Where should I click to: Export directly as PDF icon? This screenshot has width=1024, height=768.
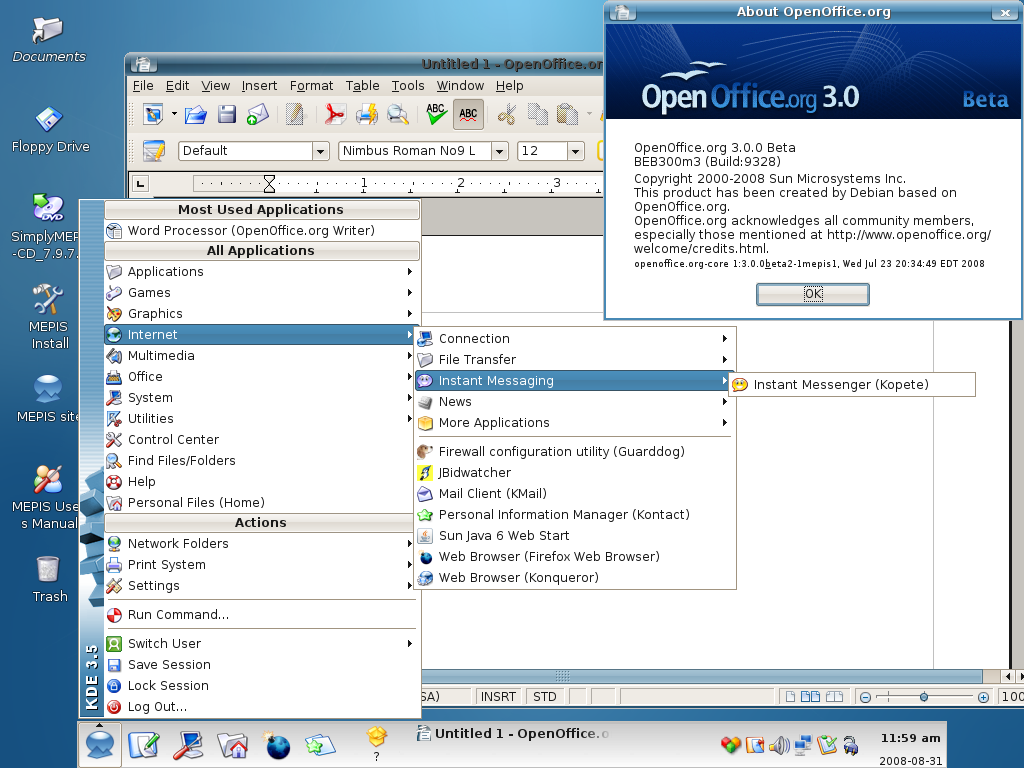point(334,114)
